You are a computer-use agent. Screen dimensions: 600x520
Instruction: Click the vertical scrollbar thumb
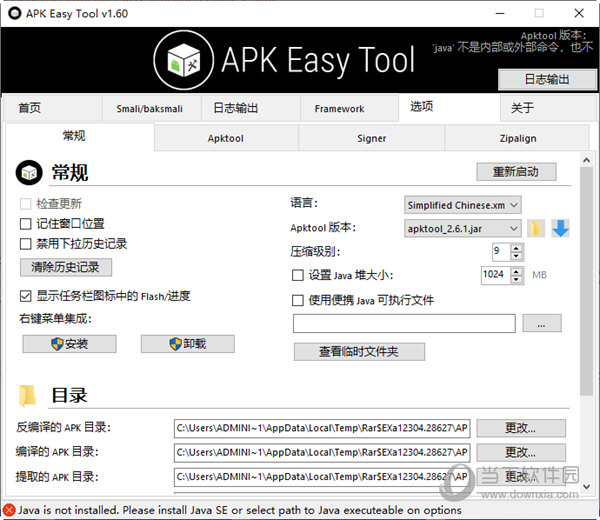(x=586, y=281)
